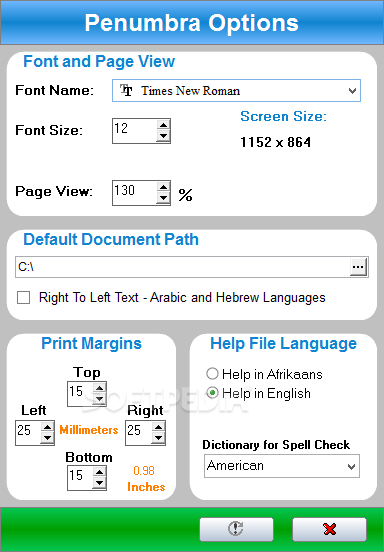This screenshot has height=552, width=384.
Task: Click the Right margin value field
Action: [139, 433]
